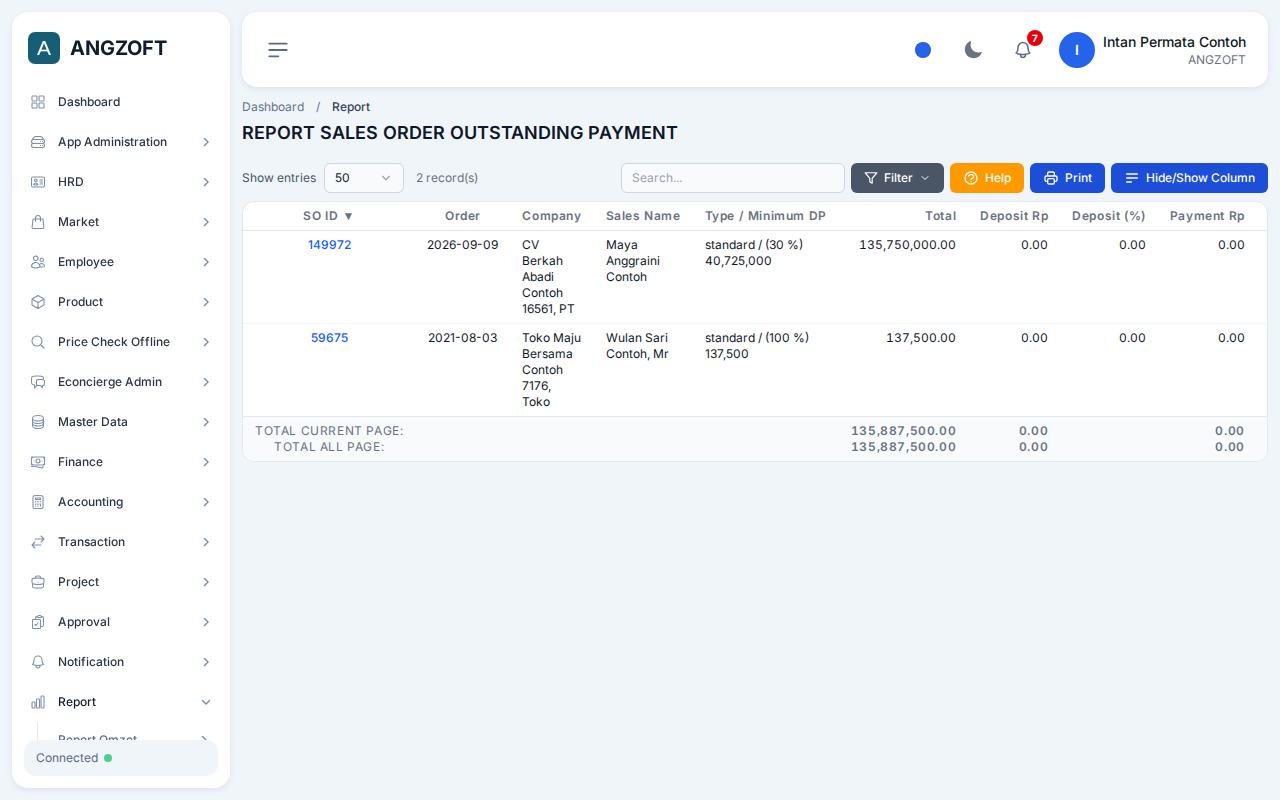Expand the Accounting menu chevron
1280x800 pixels.
pos(206,502)
